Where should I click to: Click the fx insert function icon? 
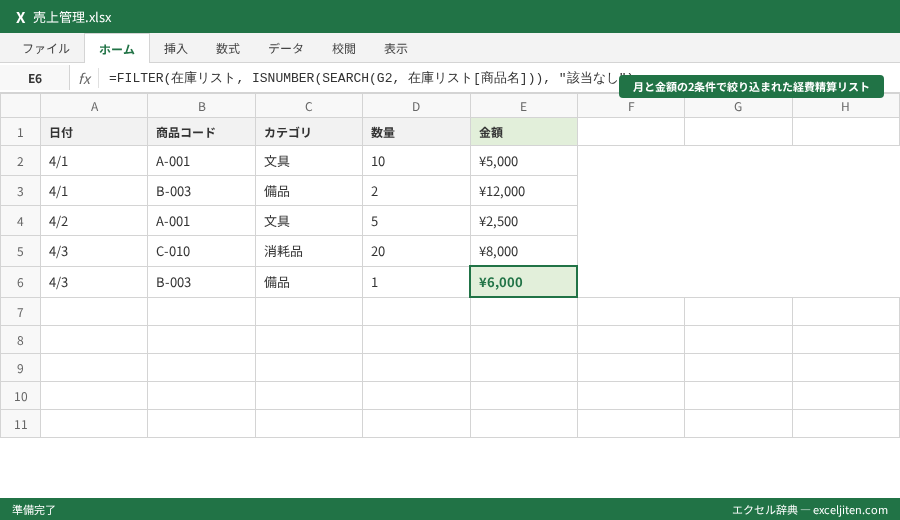coord(85,79)
